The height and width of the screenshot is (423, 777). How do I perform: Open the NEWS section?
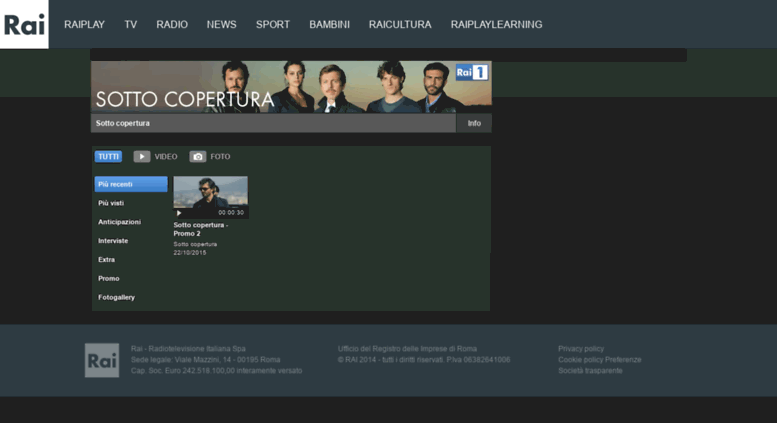point(222,25)
